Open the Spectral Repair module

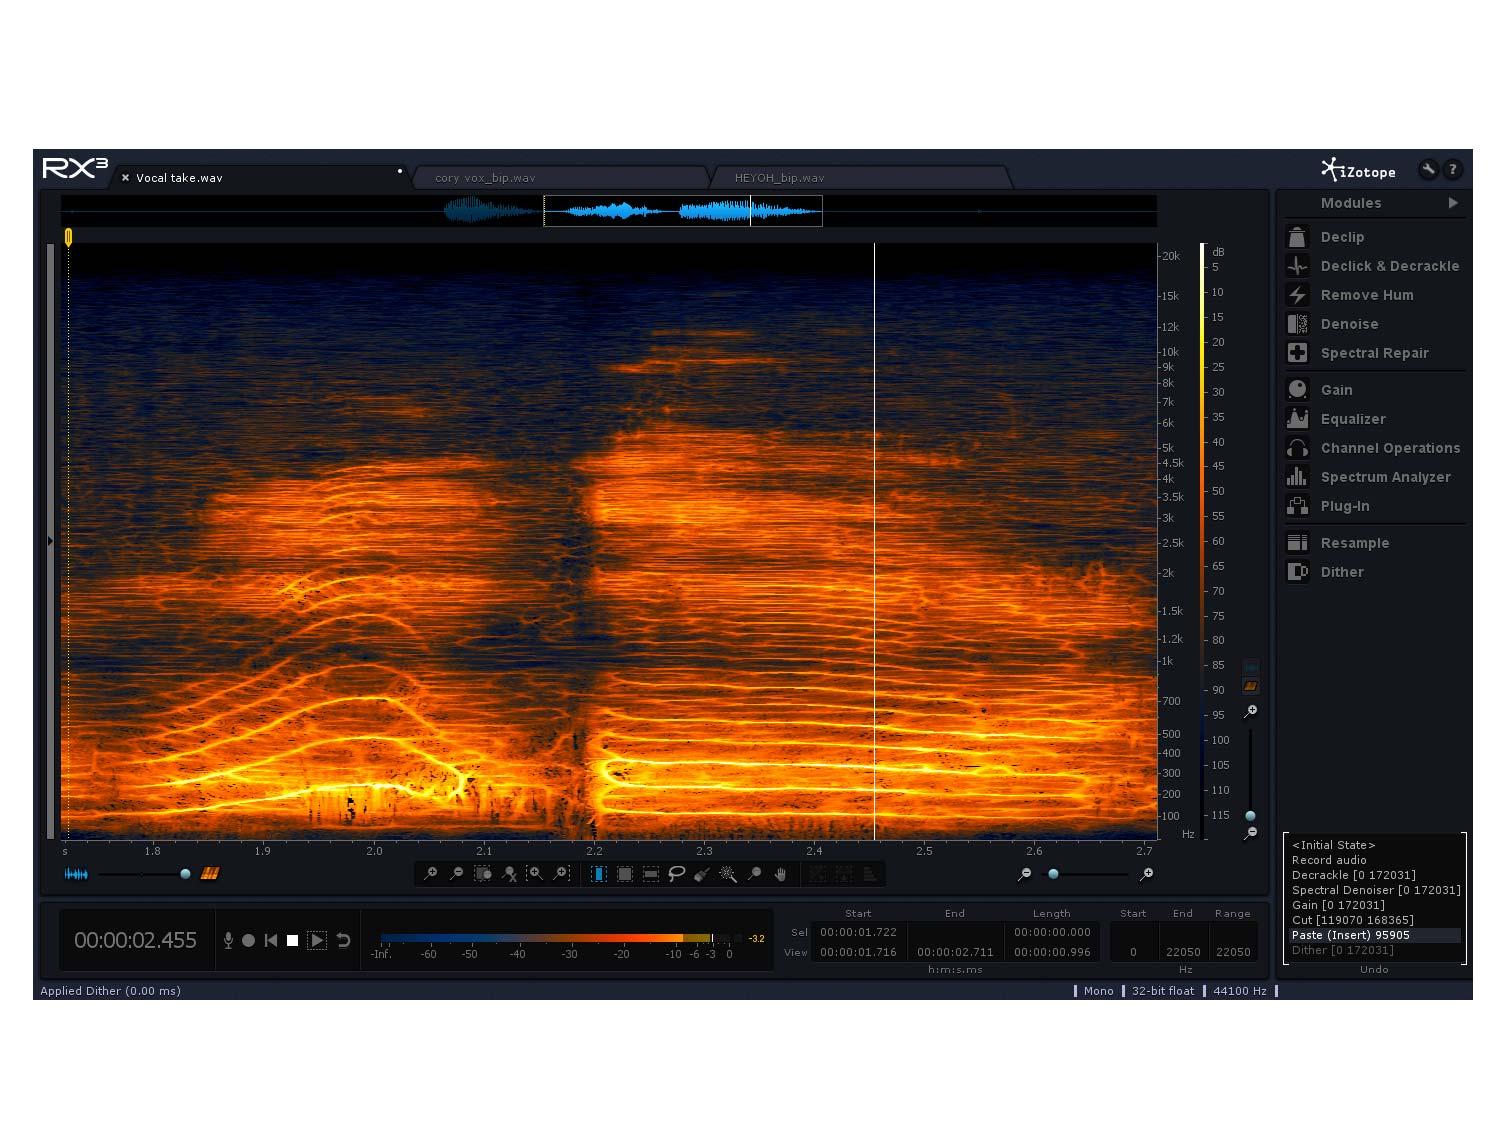click(x=1374, y=353)
